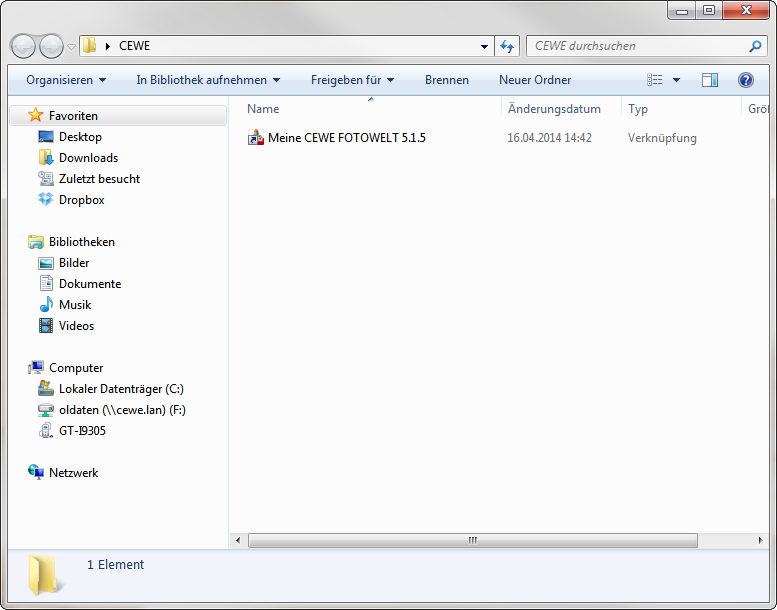Click the Verknüpfung type cell
The height and width of the screenshot is (610, 777).
coord(662,138)
